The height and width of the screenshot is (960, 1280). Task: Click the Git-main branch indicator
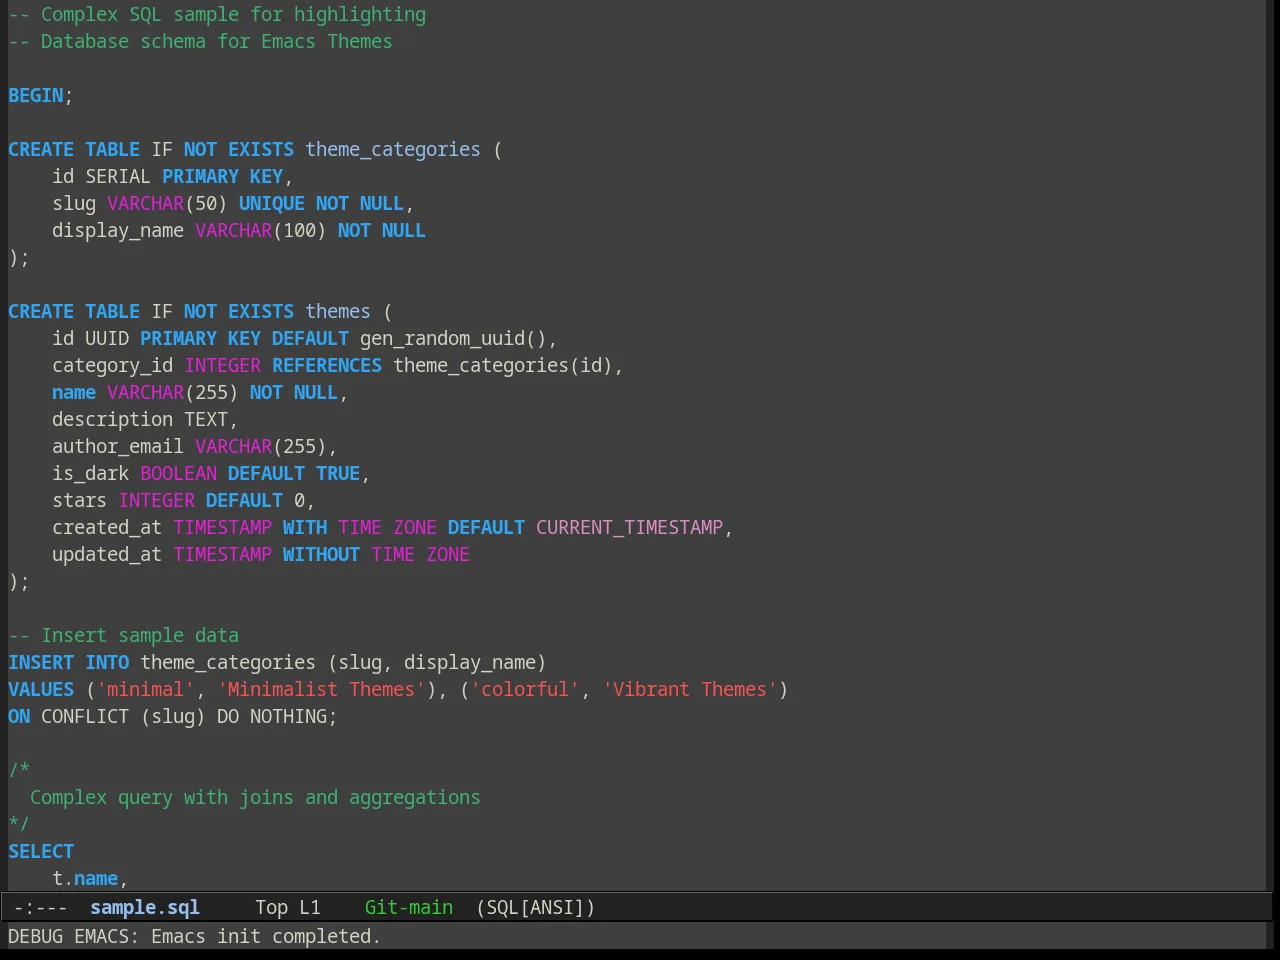(409, 907)
